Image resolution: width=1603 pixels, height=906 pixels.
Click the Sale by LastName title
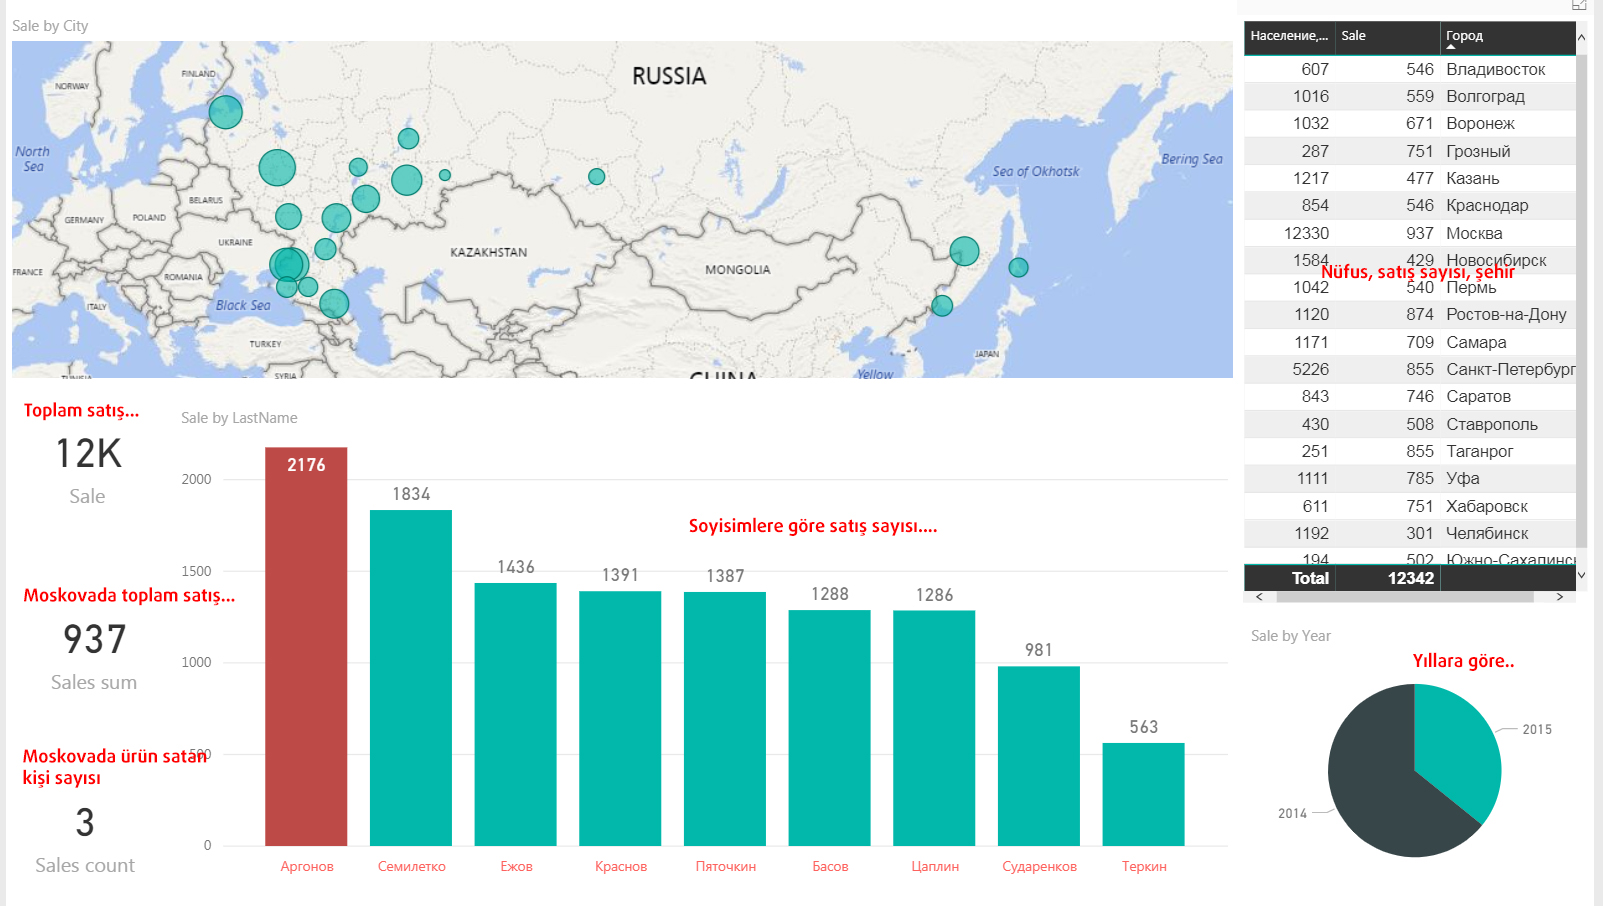[x=239, y=418]
